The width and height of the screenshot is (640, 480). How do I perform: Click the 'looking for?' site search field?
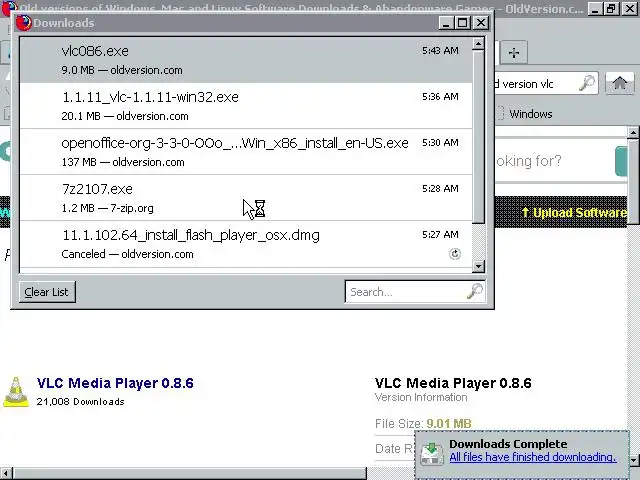coord(553,161)
